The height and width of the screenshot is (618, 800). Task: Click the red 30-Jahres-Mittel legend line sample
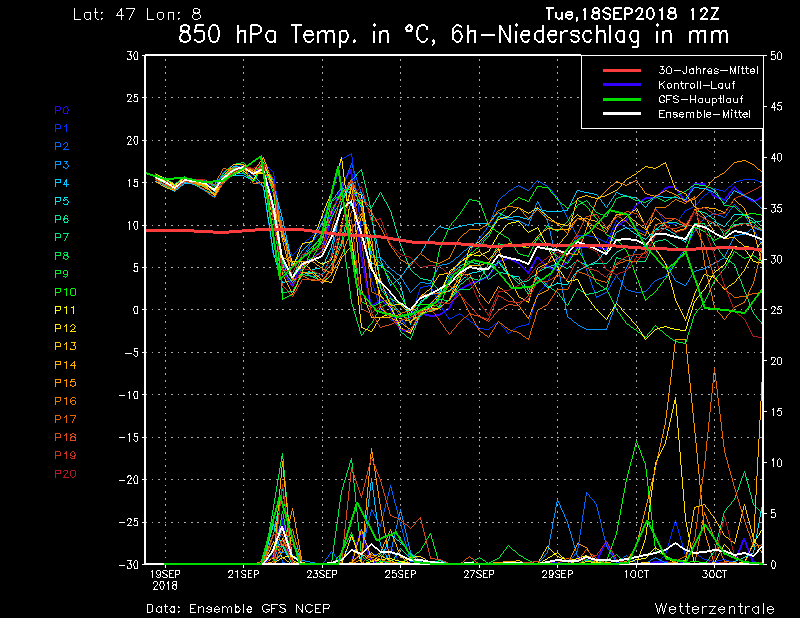coord(621,70)
